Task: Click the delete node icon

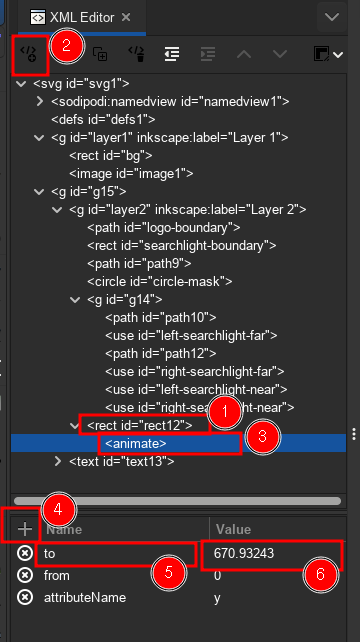Action: (x=136, y=54)
